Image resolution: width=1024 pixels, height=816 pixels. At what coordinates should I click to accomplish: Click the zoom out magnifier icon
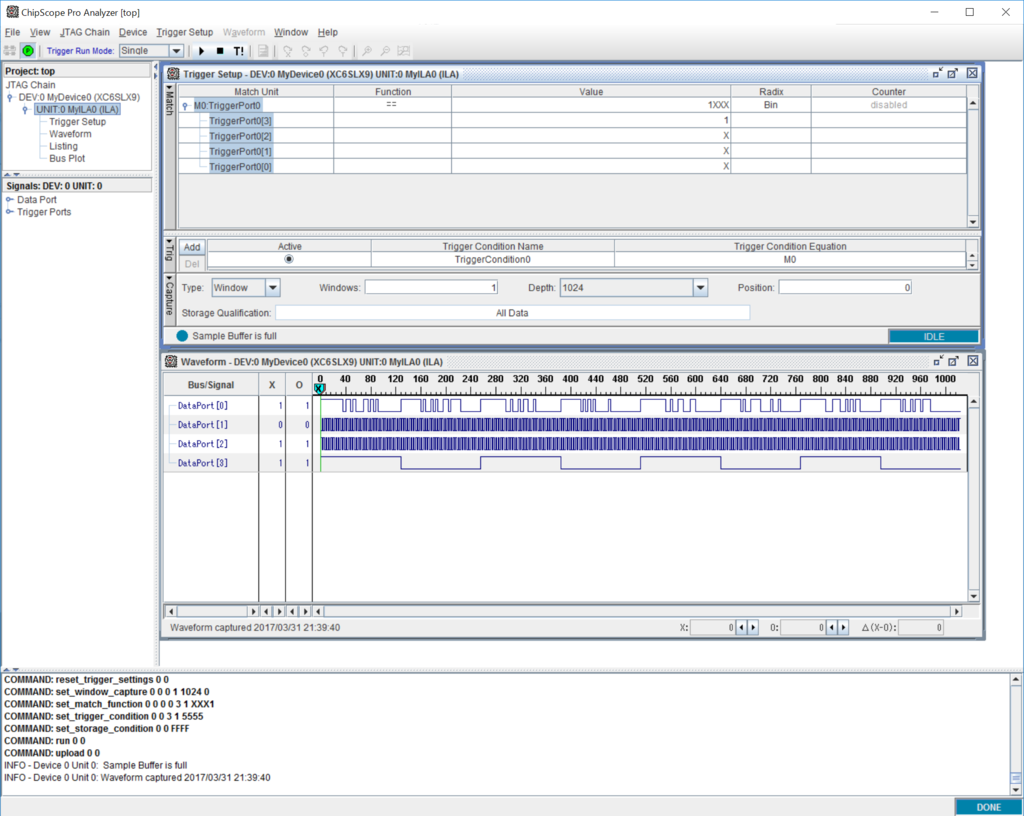tap(385, 50)
